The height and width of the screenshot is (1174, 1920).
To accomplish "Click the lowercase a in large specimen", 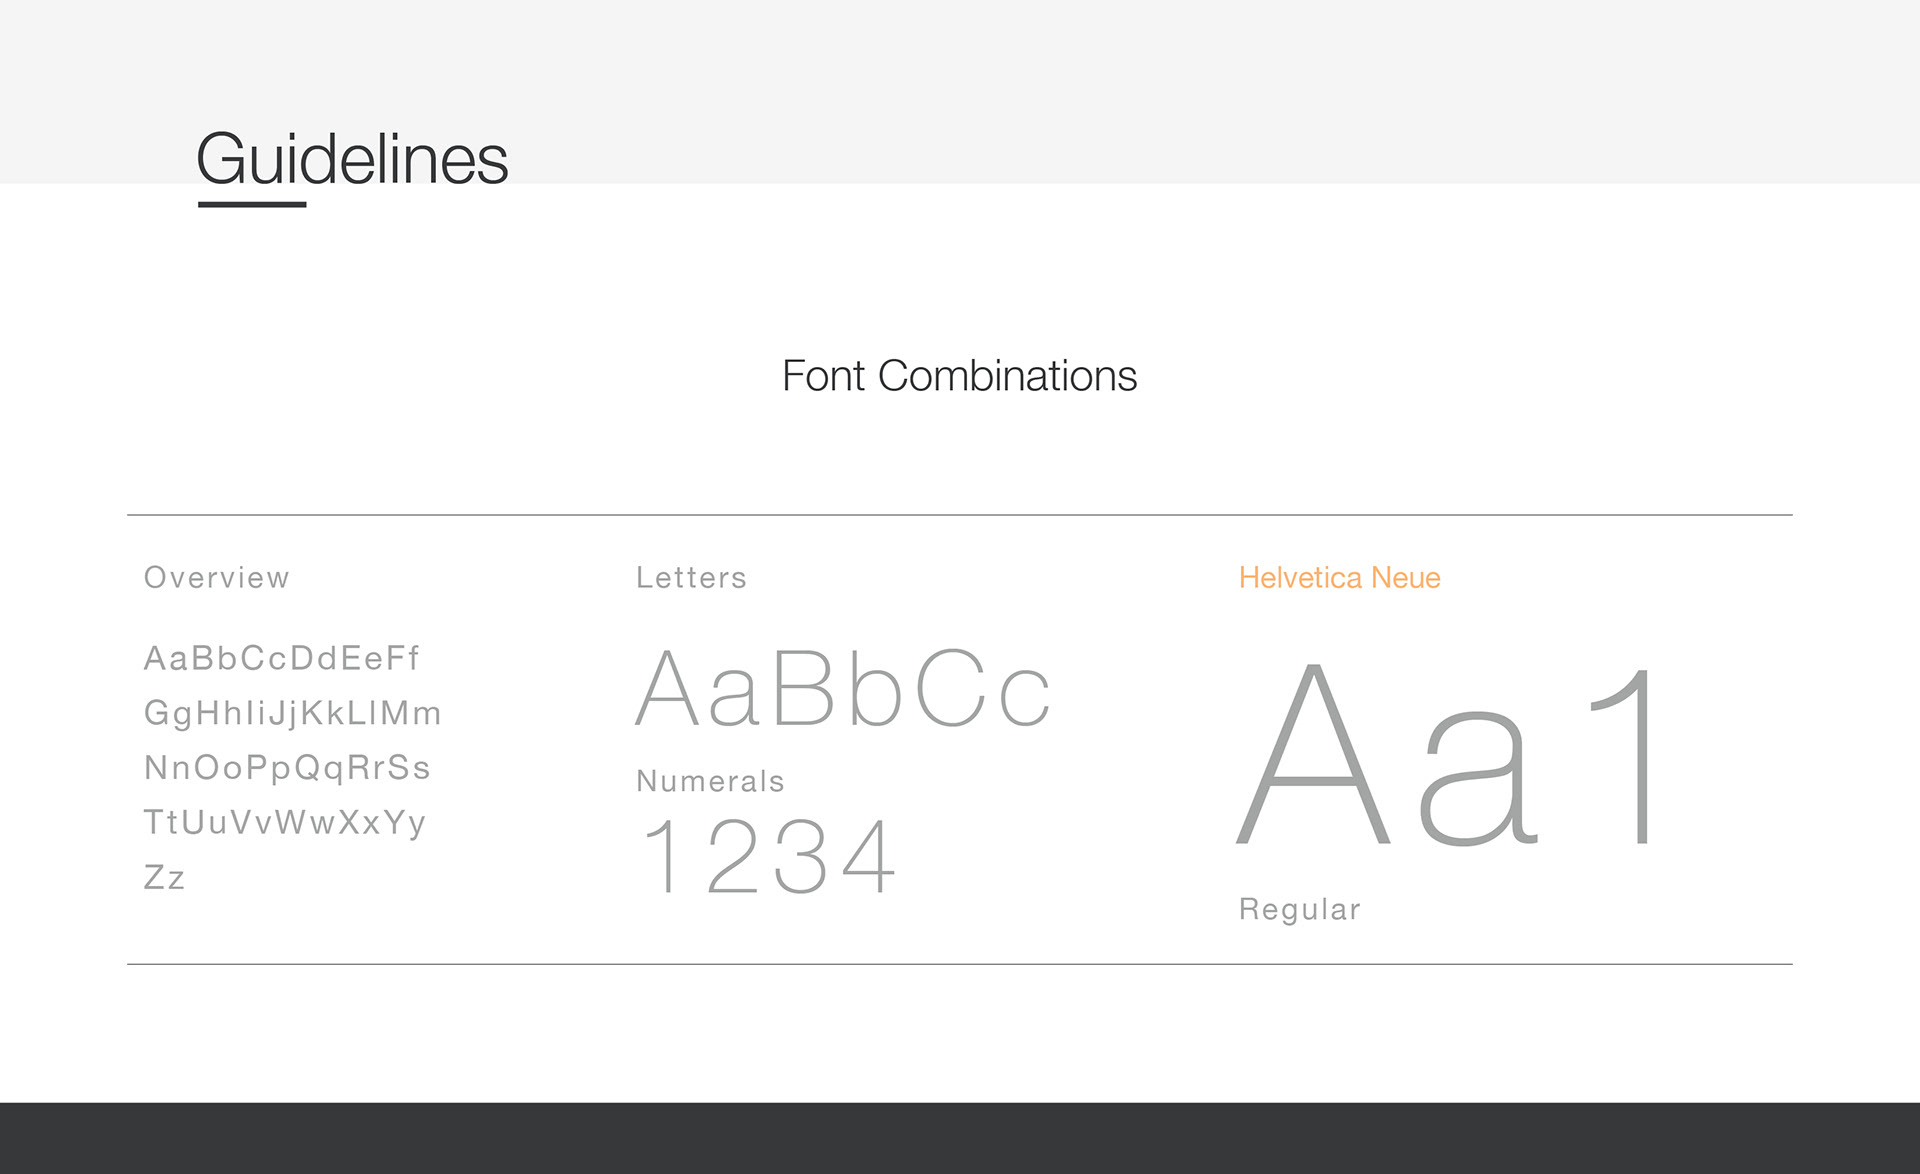I will point(1478,776).
